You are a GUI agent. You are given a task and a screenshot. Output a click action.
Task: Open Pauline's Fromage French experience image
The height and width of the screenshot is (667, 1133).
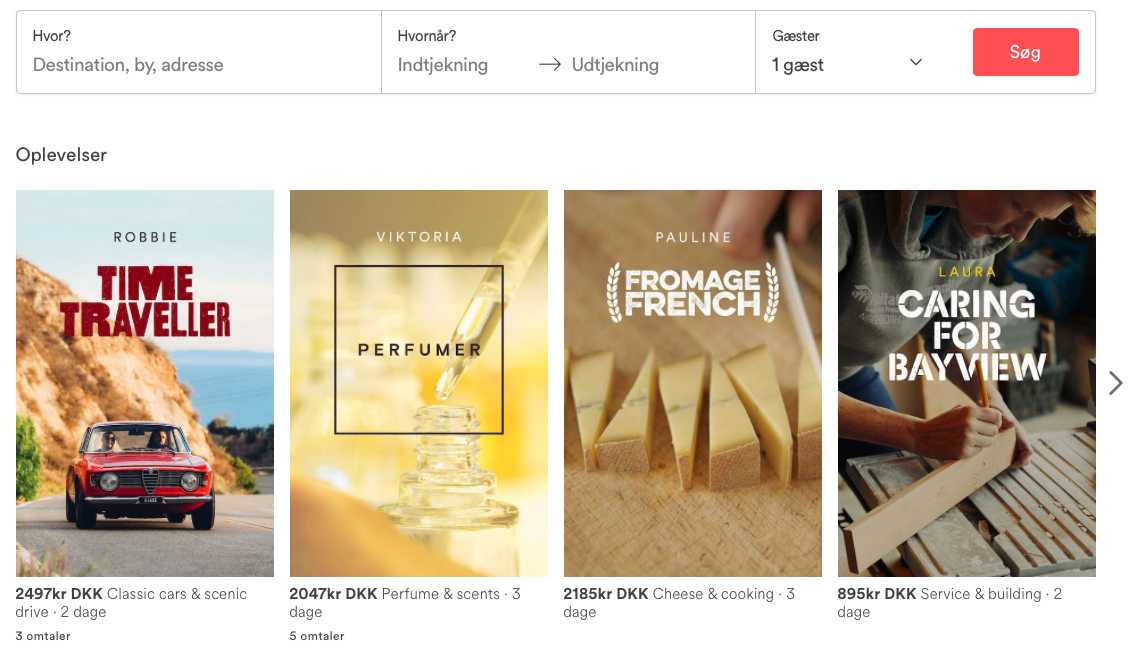pos(693,383)
